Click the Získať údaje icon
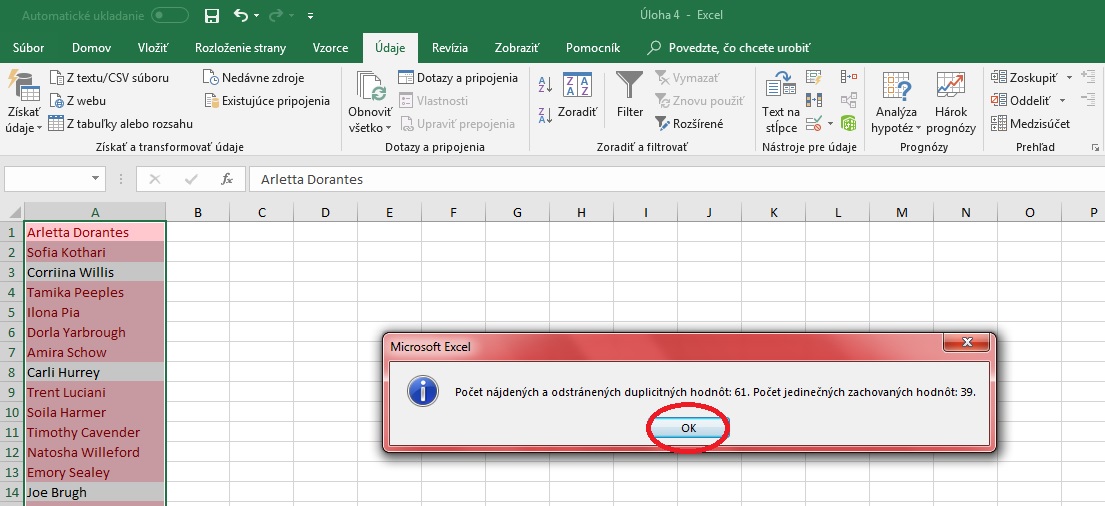 click(x=23, y=86)
